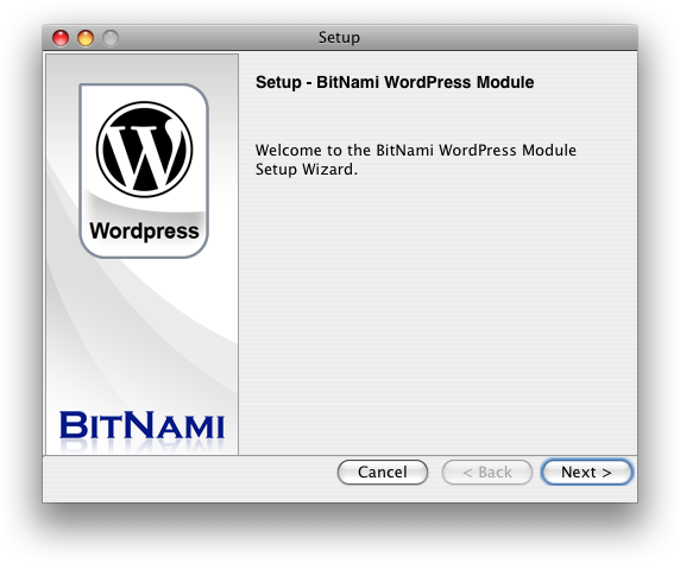Click the WordPress W logo icon
The height and width of the screenshot is (563, 680).
(x=144, y=149)
